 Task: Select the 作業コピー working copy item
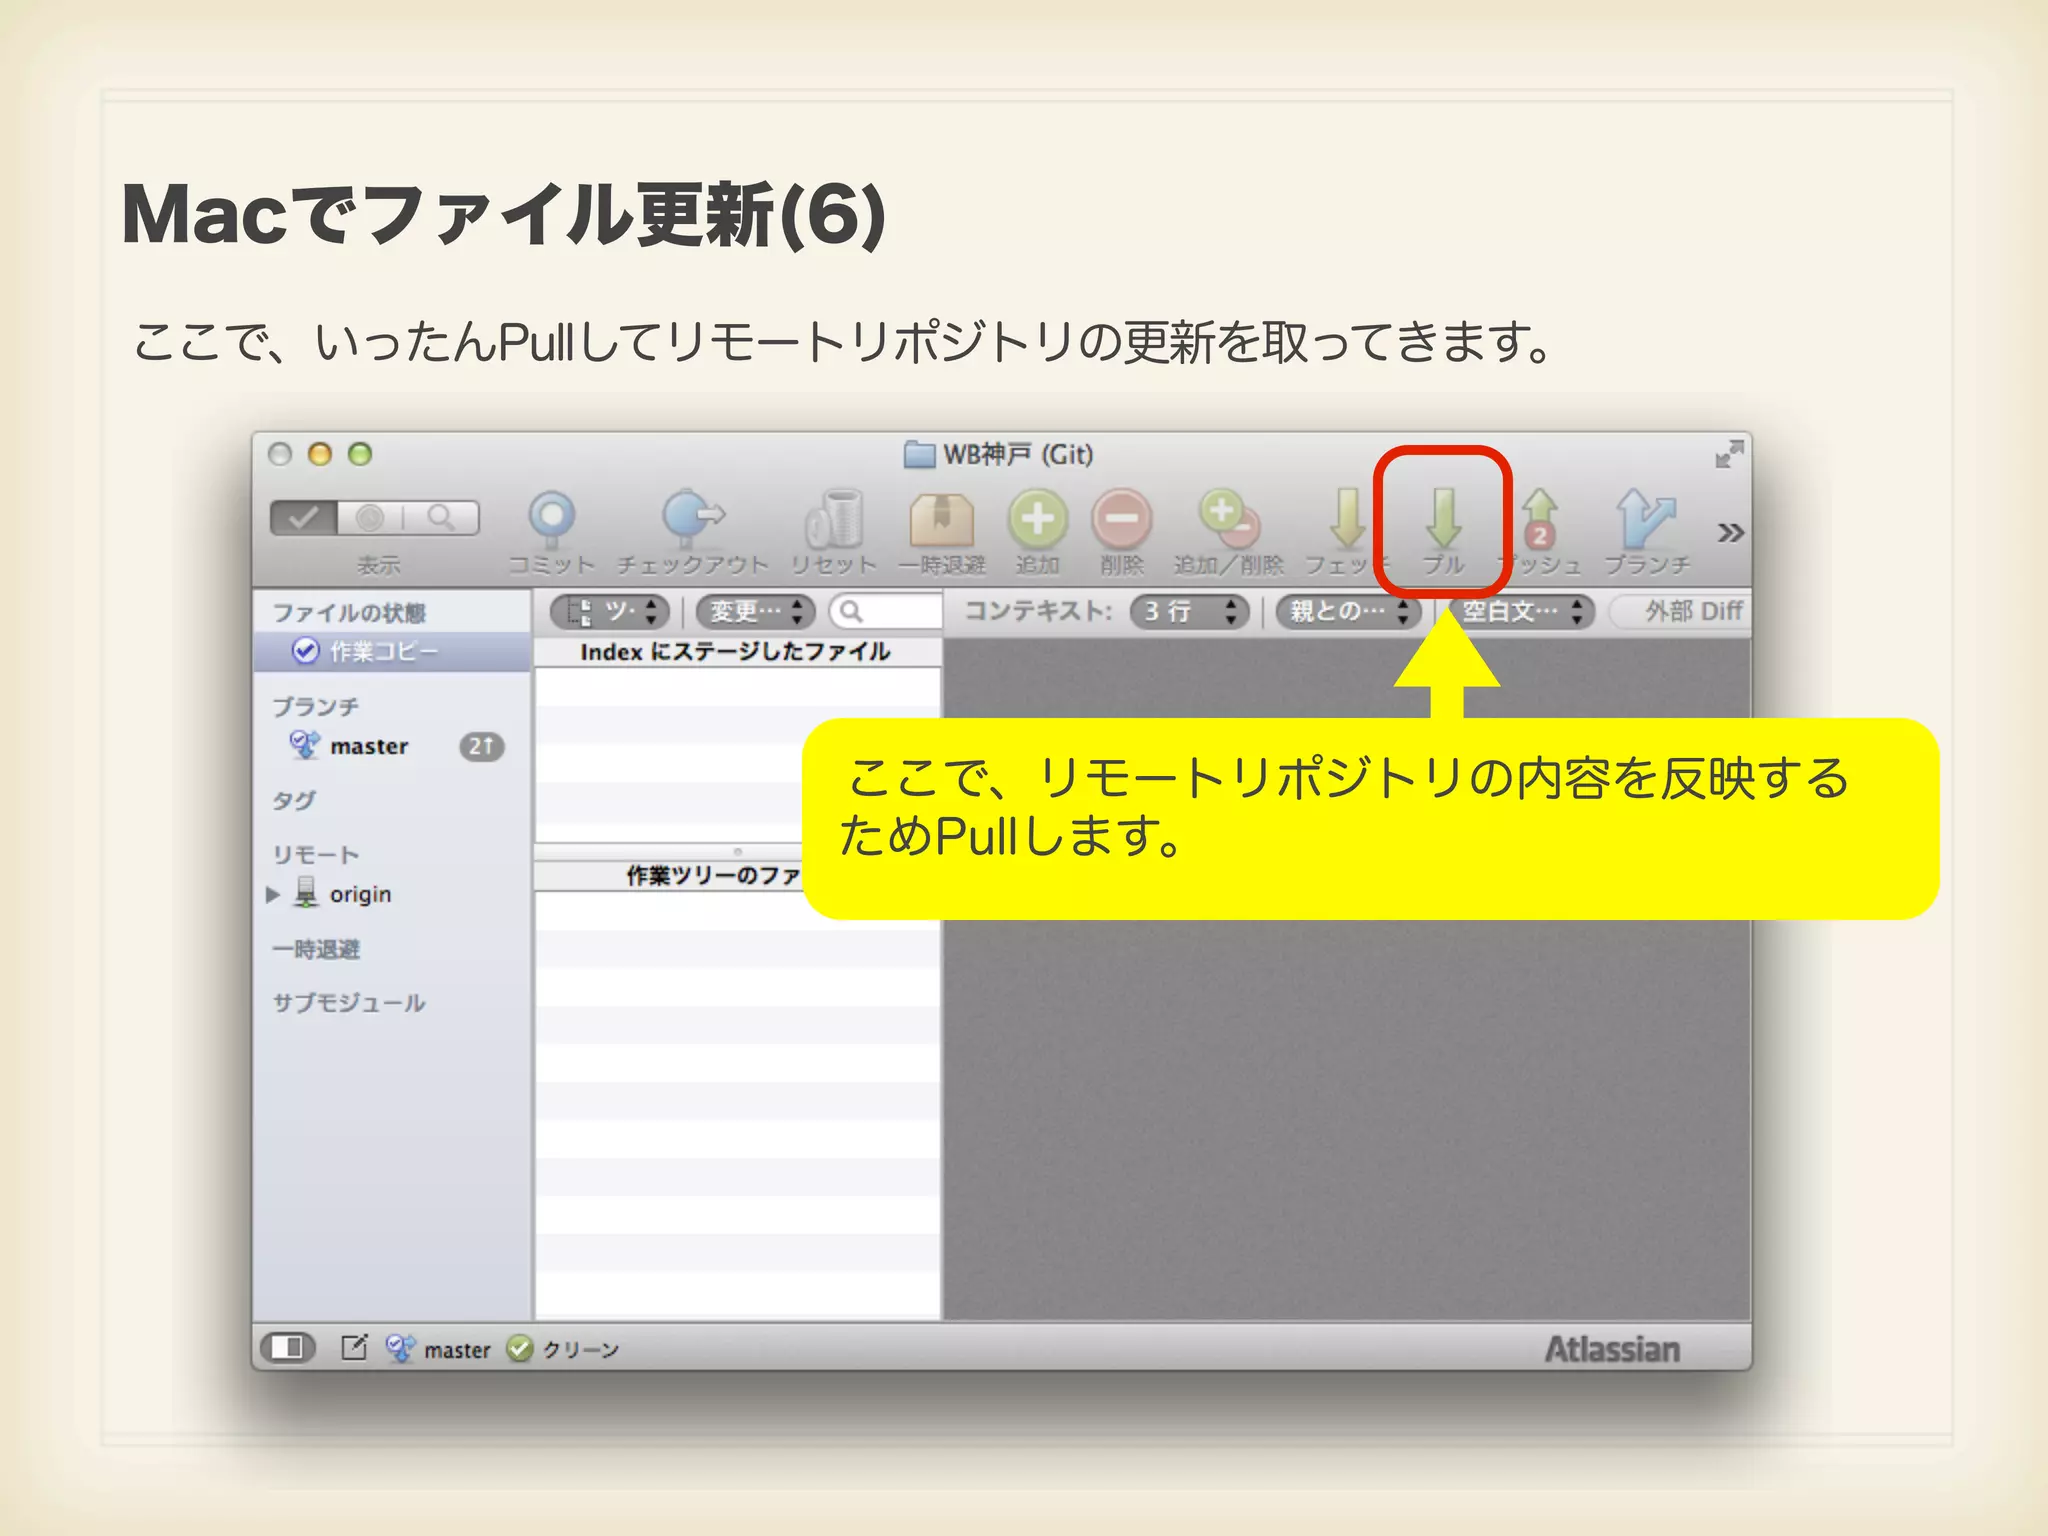point(383,652)
